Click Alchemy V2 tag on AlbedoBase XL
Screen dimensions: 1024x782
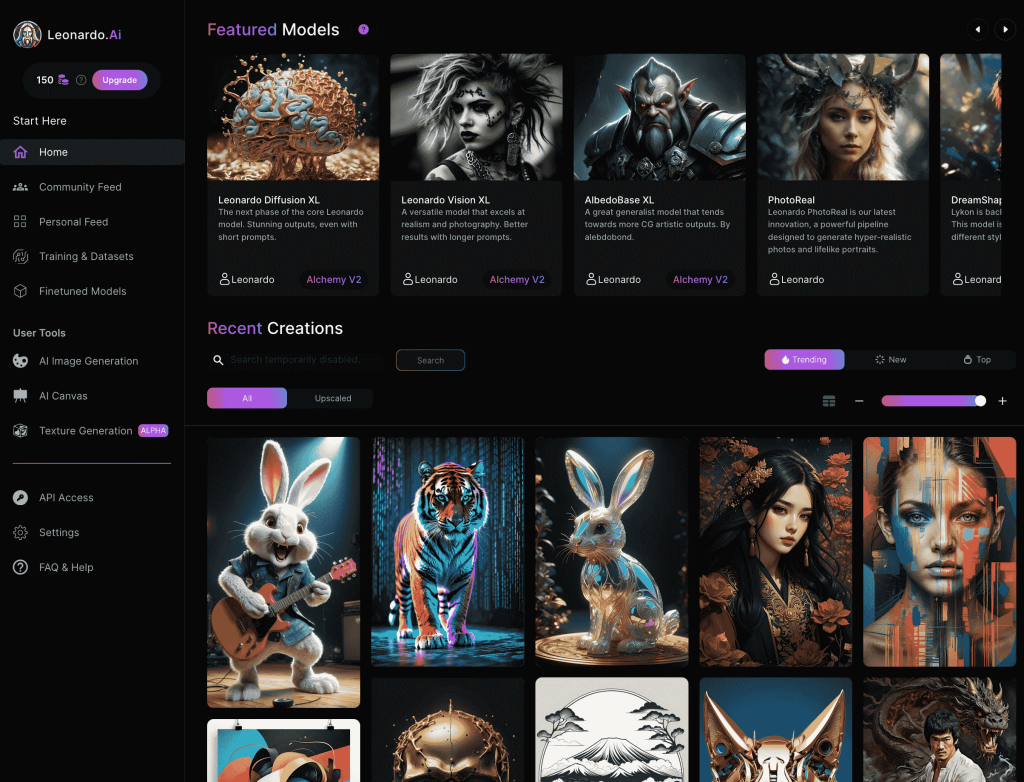(700, 280)
